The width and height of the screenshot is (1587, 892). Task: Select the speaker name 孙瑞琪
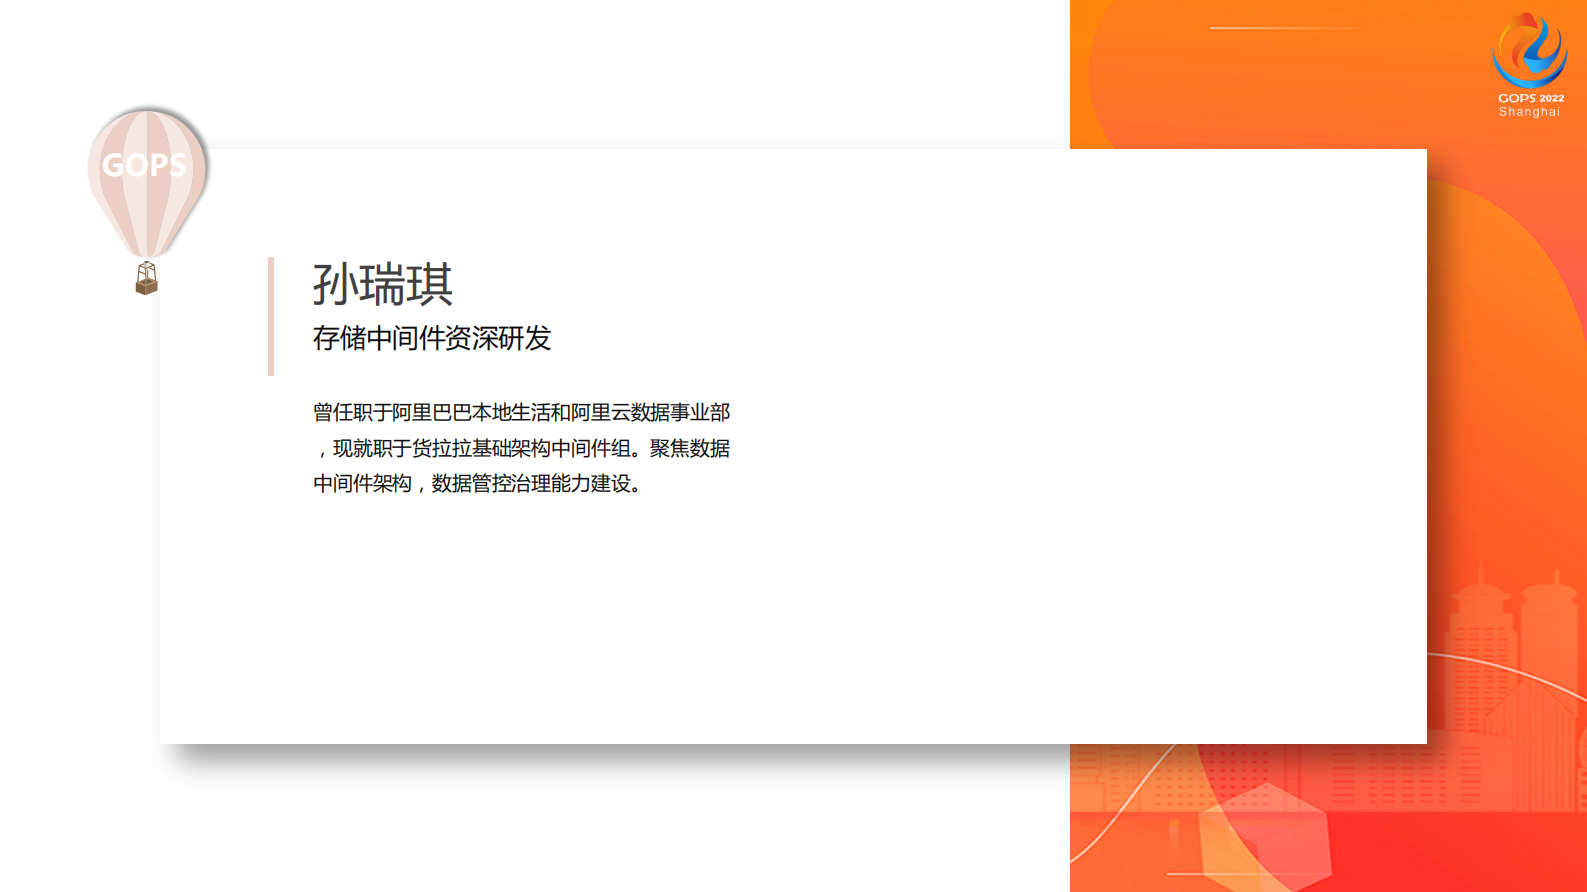pyautogui.click(x=382, y=285)
